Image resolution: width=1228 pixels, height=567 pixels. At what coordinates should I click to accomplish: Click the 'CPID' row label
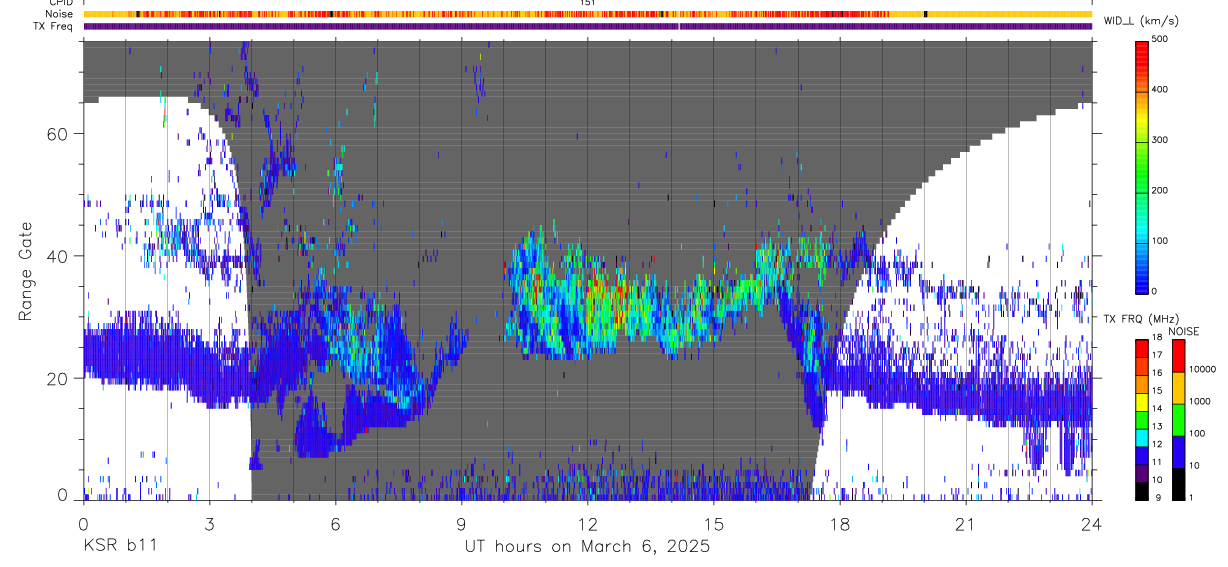click(61, 3)
